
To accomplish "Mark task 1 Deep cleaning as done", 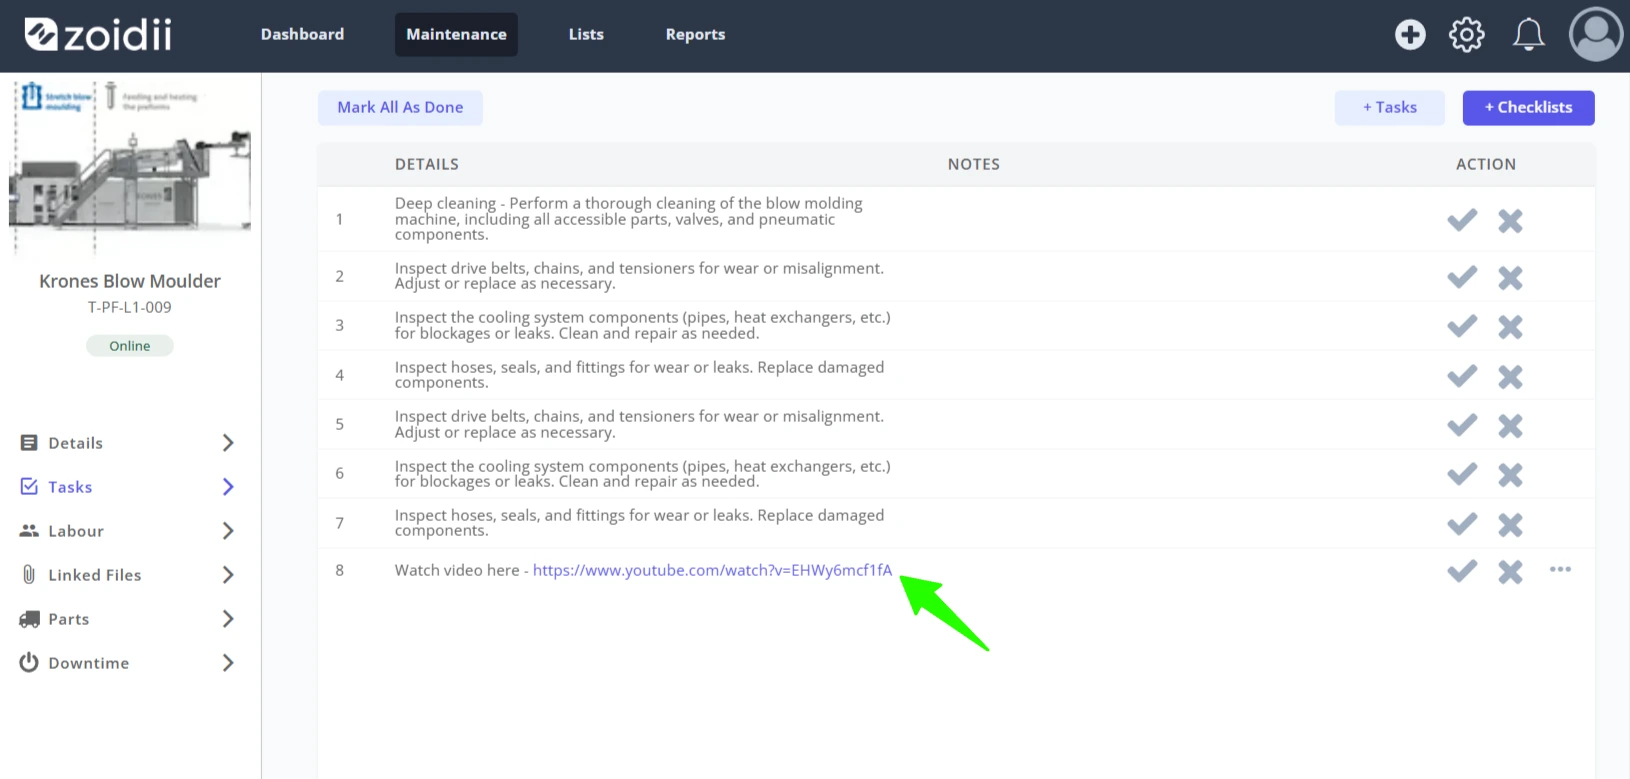I will coord(1462,220).
